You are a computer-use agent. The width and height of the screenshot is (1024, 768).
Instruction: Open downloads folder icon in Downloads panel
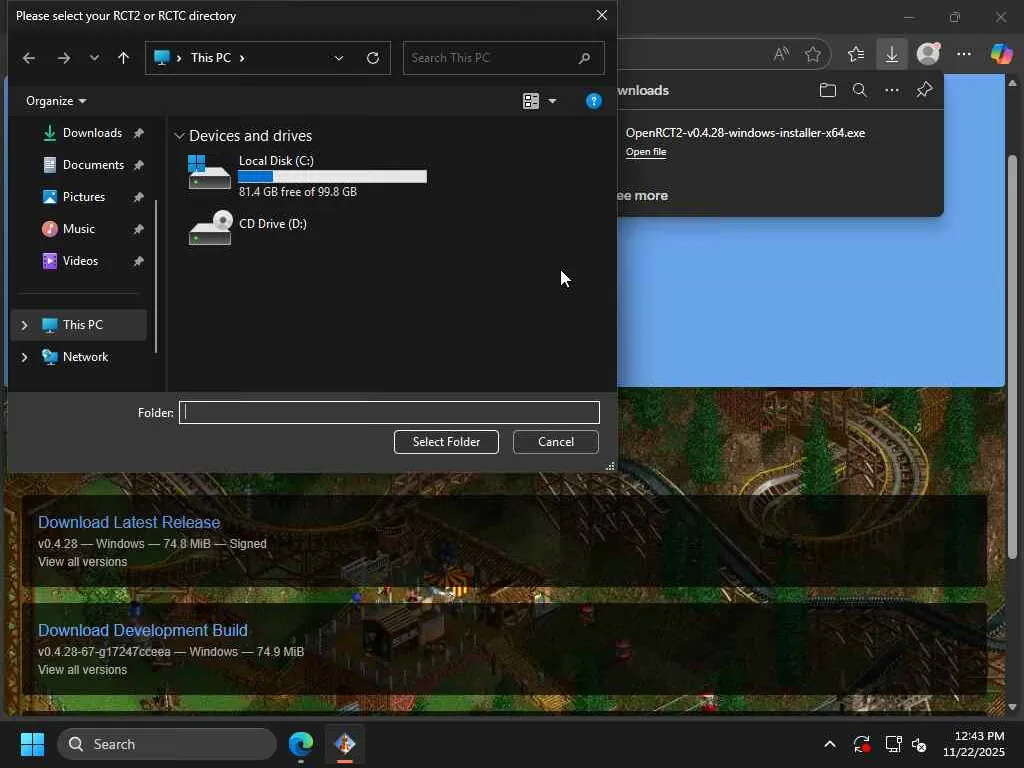click(x=827, y=90)
